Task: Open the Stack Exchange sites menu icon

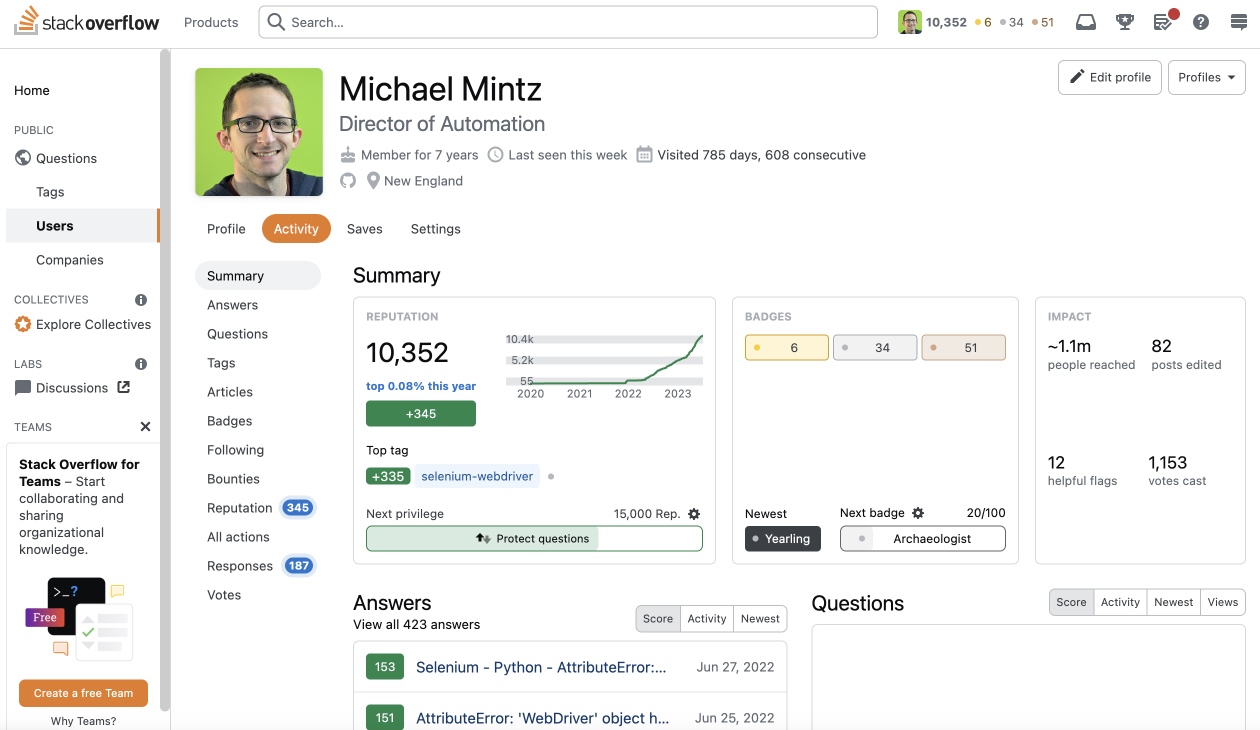Action: tap(1239, 22)
